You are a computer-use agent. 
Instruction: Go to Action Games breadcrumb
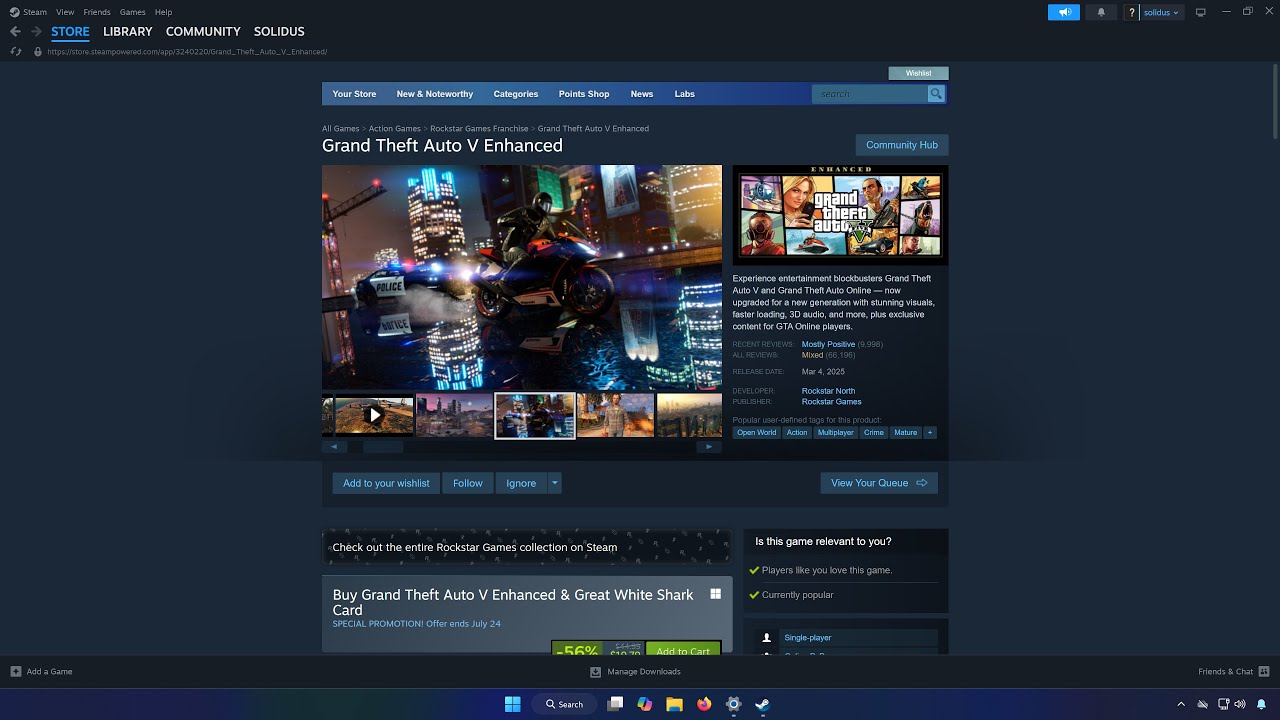pyautogui.click(x=394, y=128)
